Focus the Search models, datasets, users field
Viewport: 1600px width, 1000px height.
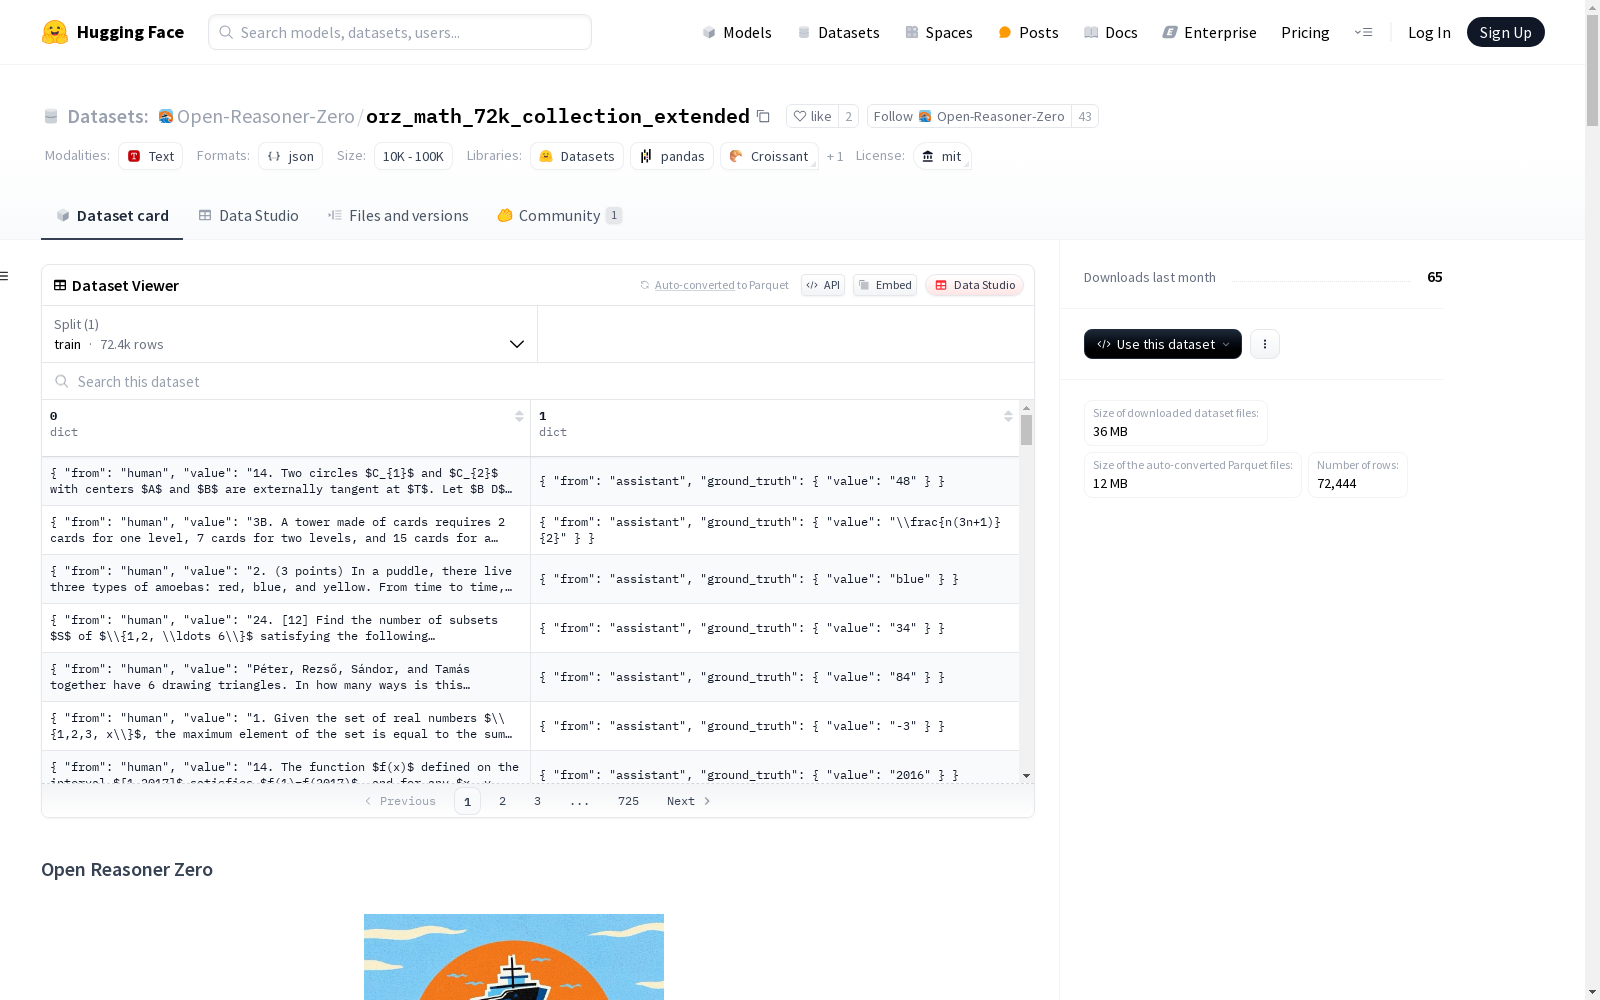[x=400, y=32]
